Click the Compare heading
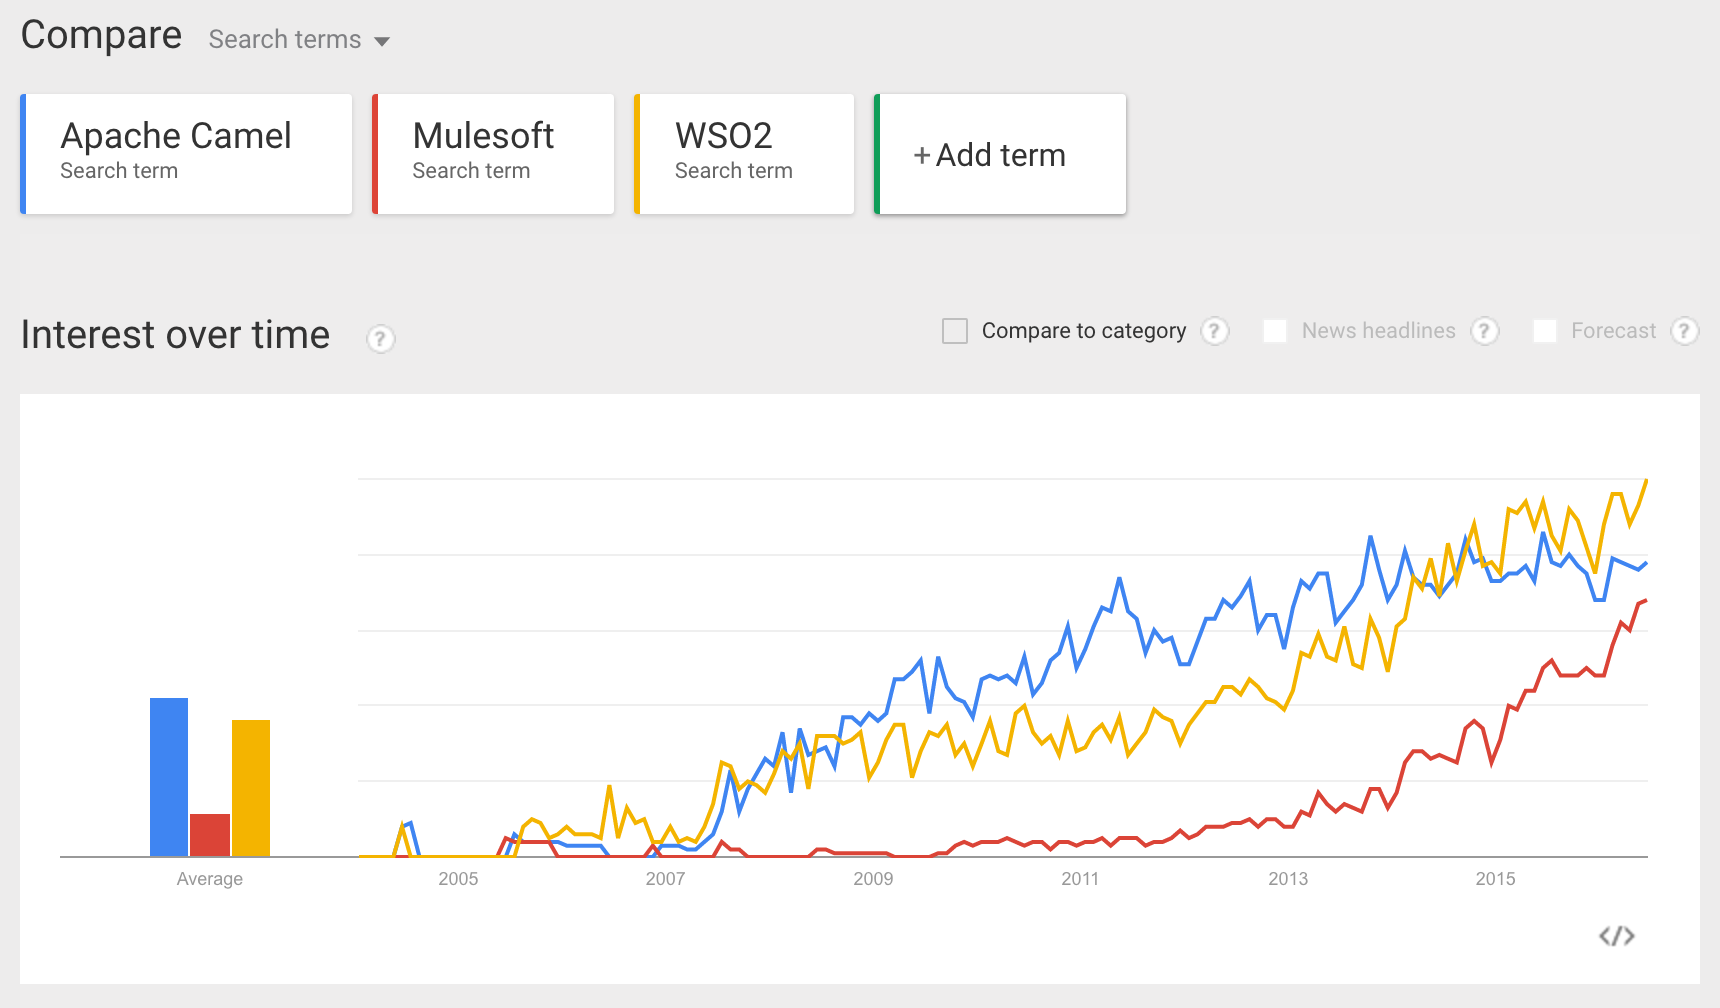 coord(101,35)
